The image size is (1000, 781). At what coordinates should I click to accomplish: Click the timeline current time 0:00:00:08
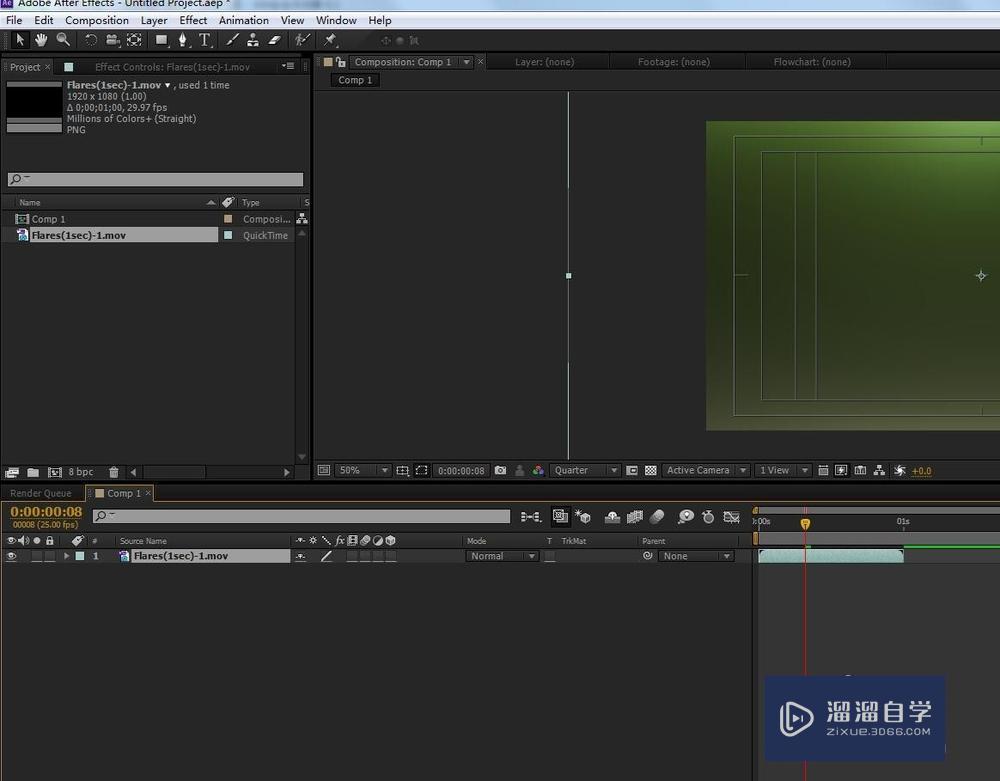(46, 512)
